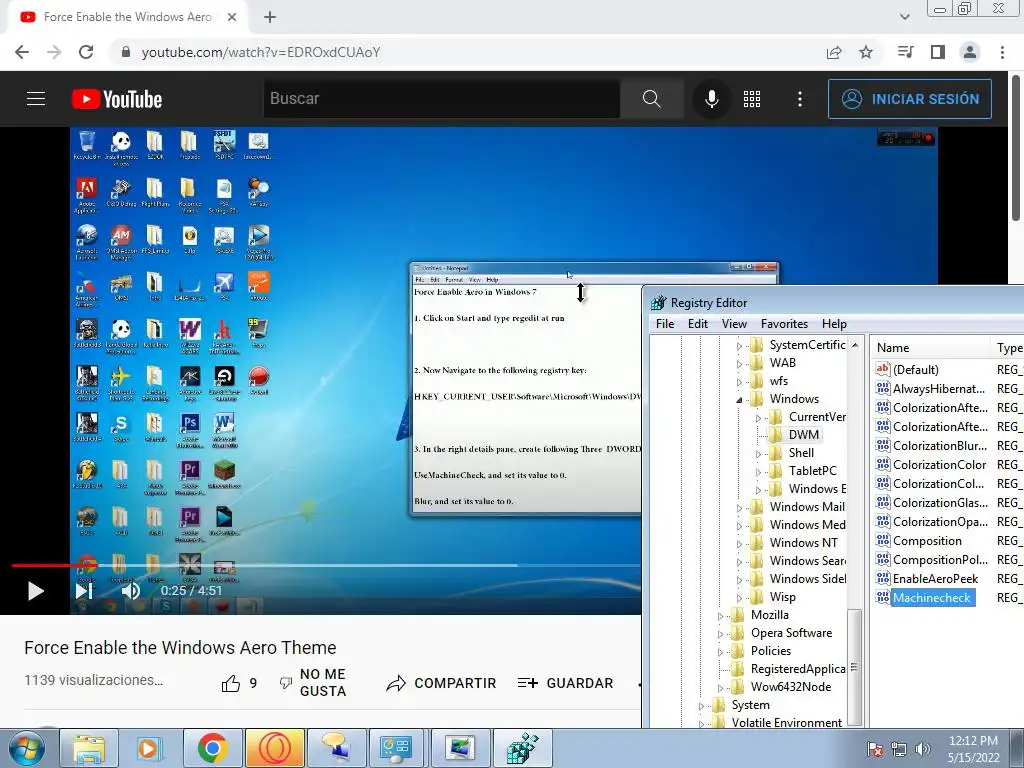Open the volume icon in system tray
1024x768 pixels.
point(923,749)
